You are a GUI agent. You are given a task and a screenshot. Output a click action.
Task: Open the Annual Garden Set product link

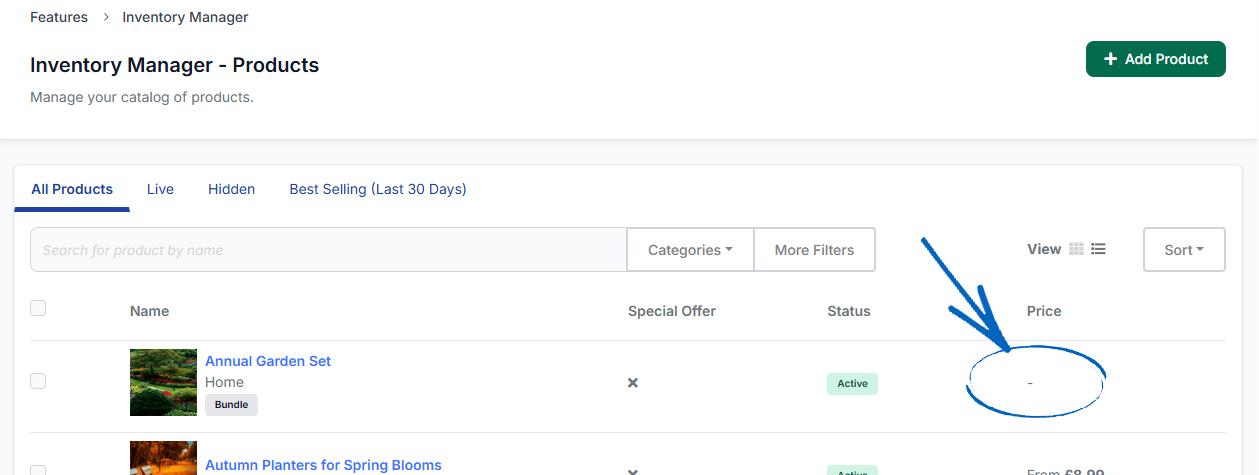tap(268, 361)
